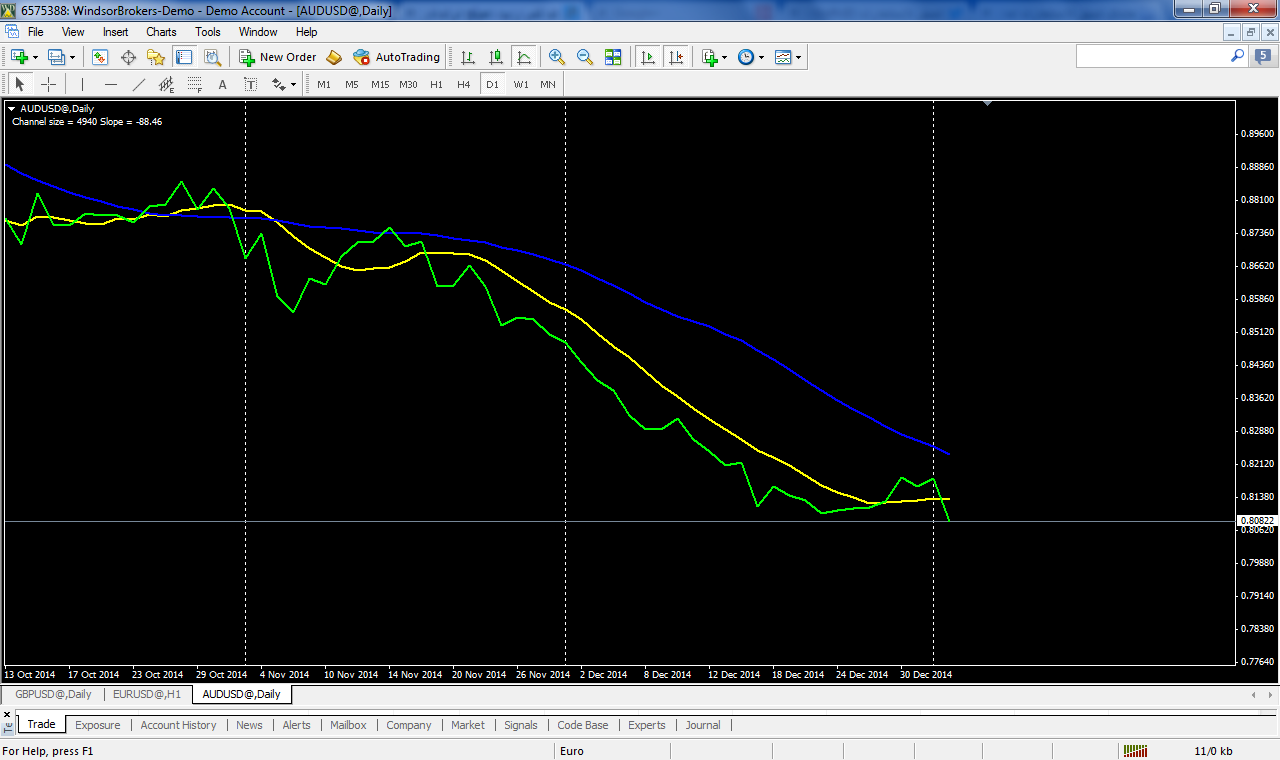Toggle Chart Shift
1280x760 pixels.
coord(677,57)
